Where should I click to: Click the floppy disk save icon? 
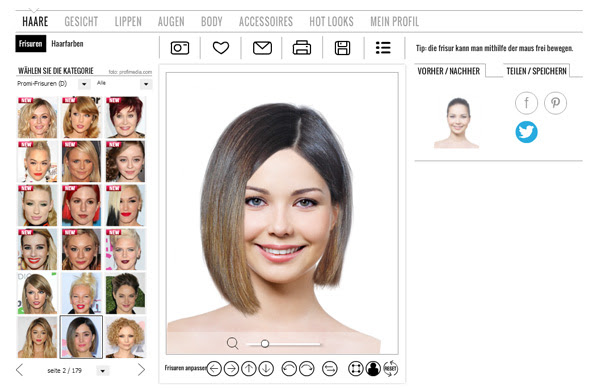(x=342, y=48)
